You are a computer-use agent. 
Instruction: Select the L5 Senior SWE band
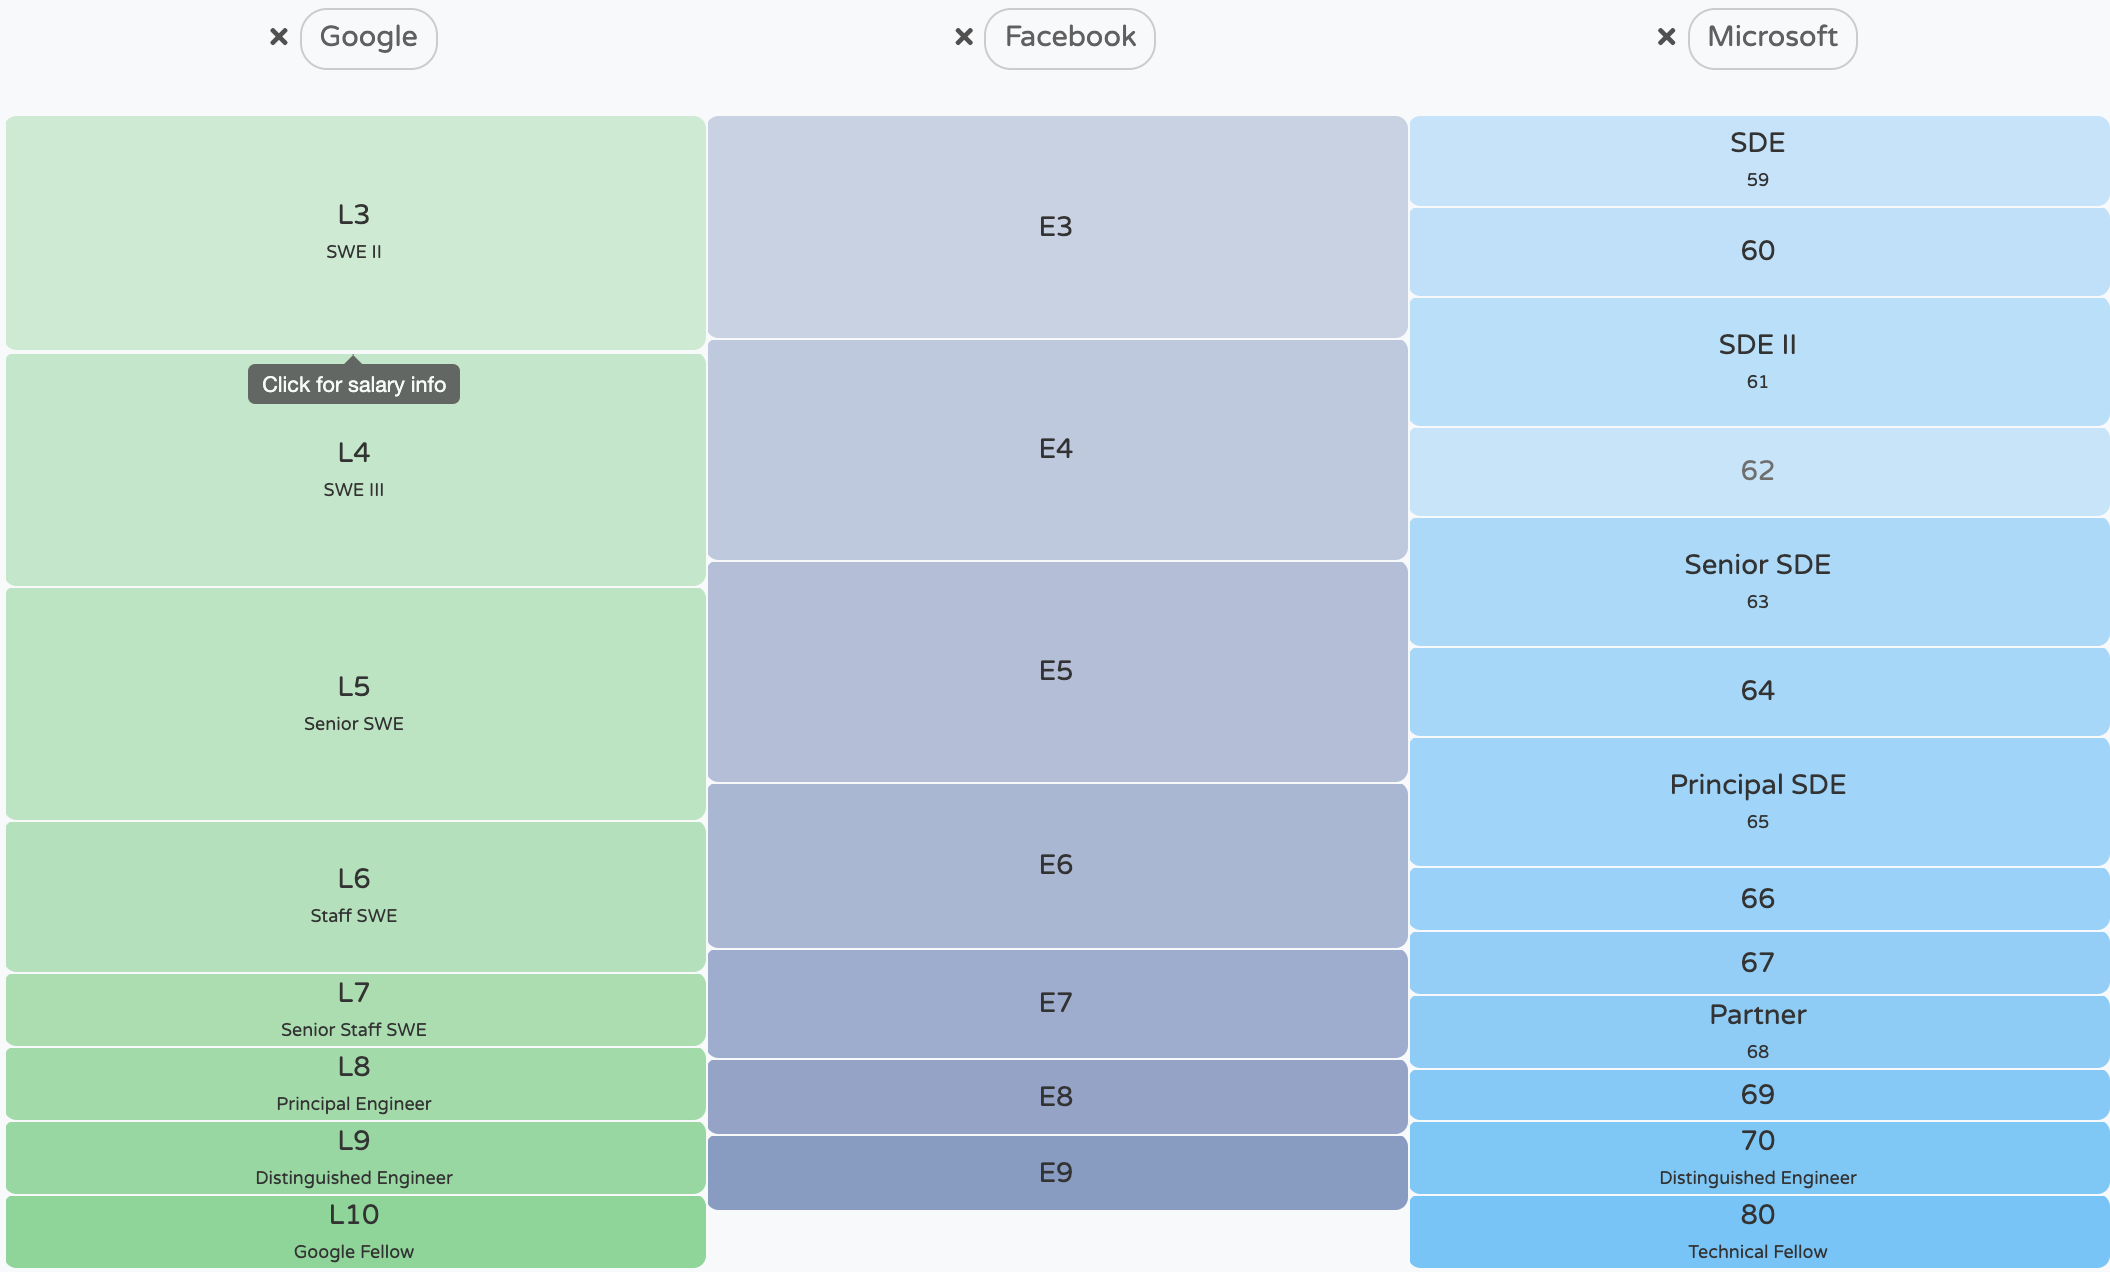pos(353,702)
